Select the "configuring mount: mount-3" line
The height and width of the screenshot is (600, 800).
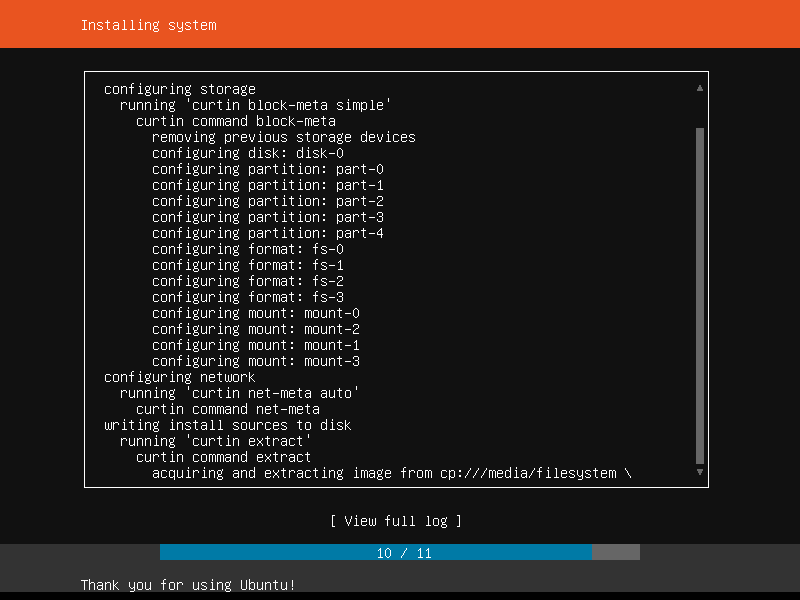pyautogui.click(x=256, y=361)
